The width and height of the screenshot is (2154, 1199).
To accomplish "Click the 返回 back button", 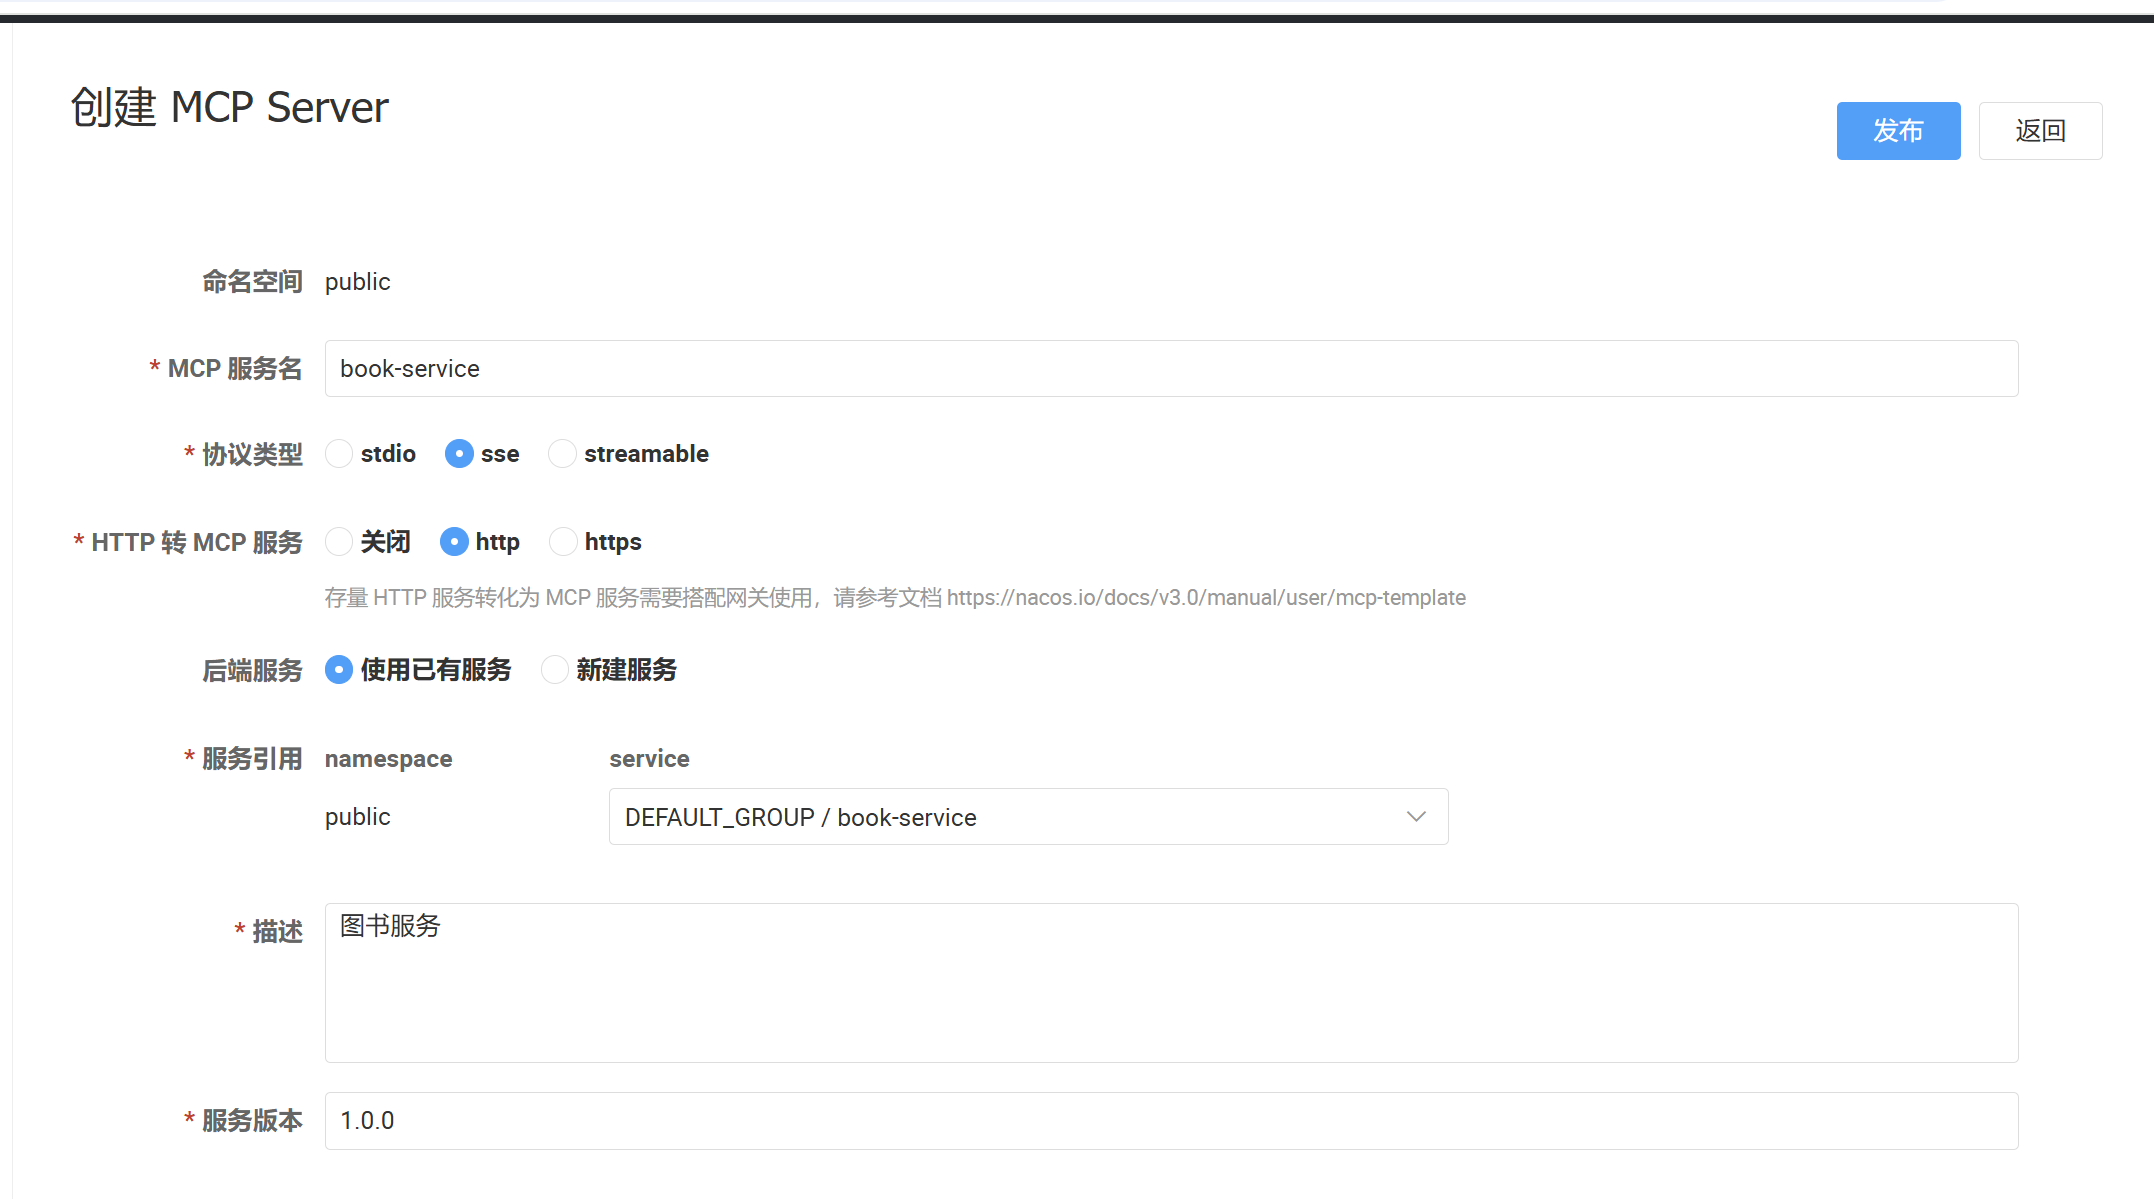I will (2039, 131).
